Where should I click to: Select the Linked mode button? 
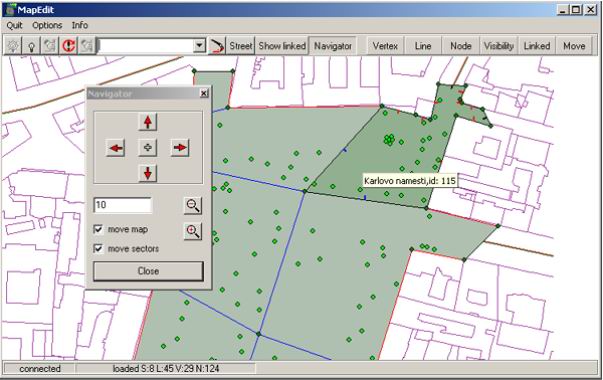pos(536,46)
